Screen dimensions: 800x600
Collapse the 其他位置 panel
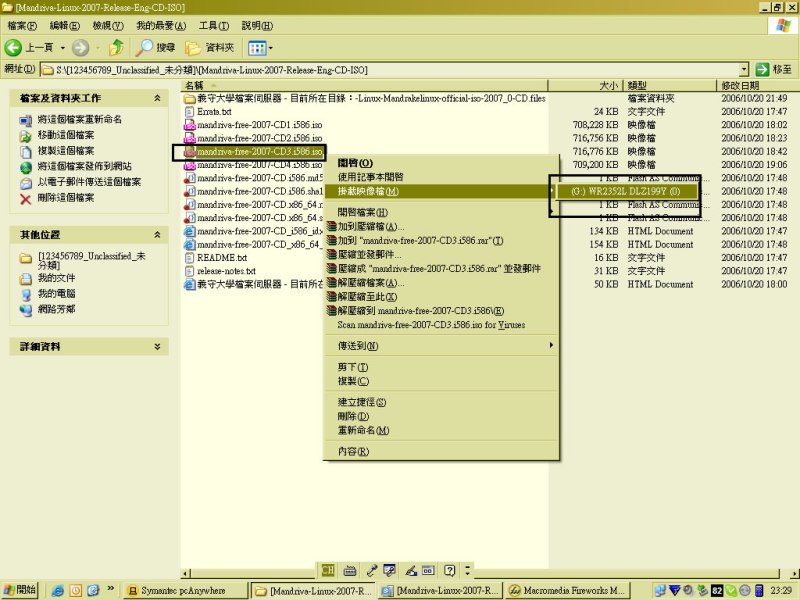point(157,235)
